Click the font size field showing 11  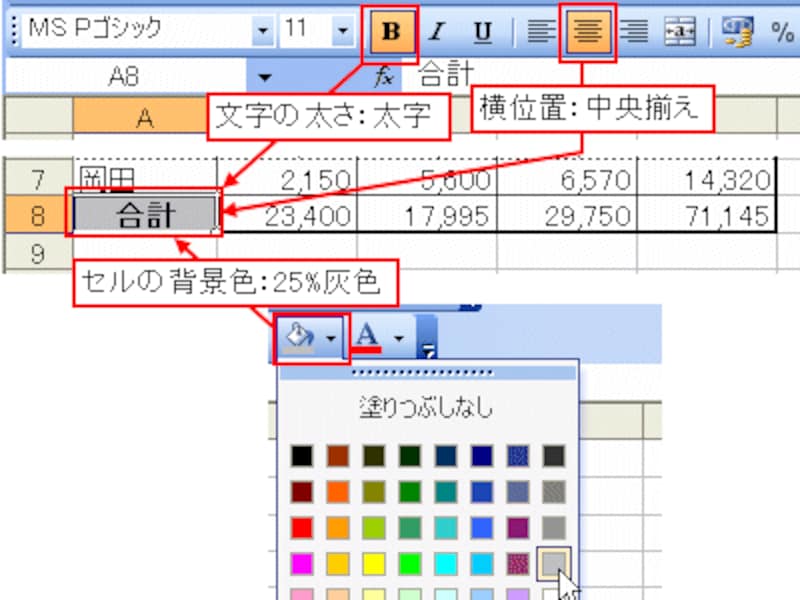(305, 30)
